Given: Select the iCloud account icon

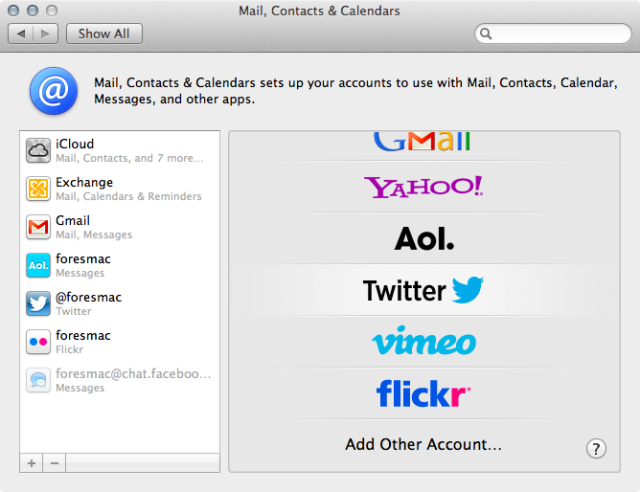Looking at the screenshot, I should coord(38,151).
